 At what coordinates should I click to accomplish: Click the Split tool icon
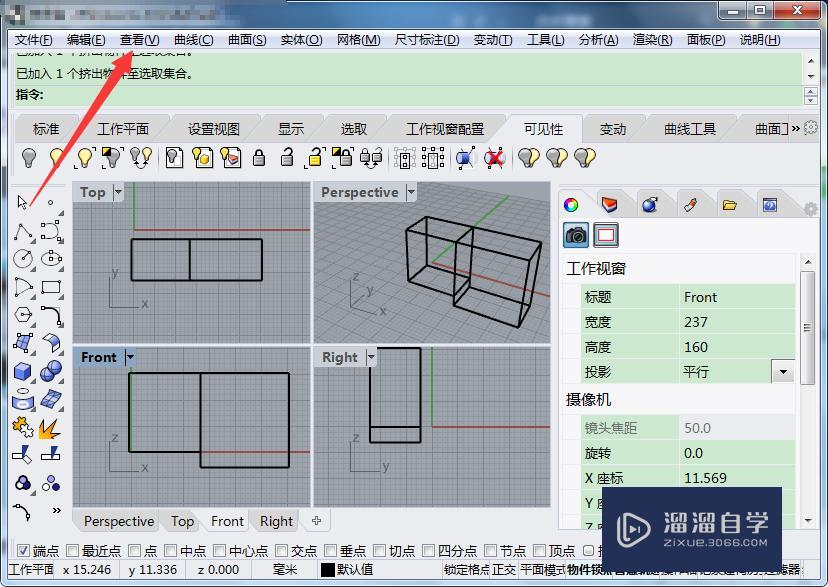pos(51,453)
